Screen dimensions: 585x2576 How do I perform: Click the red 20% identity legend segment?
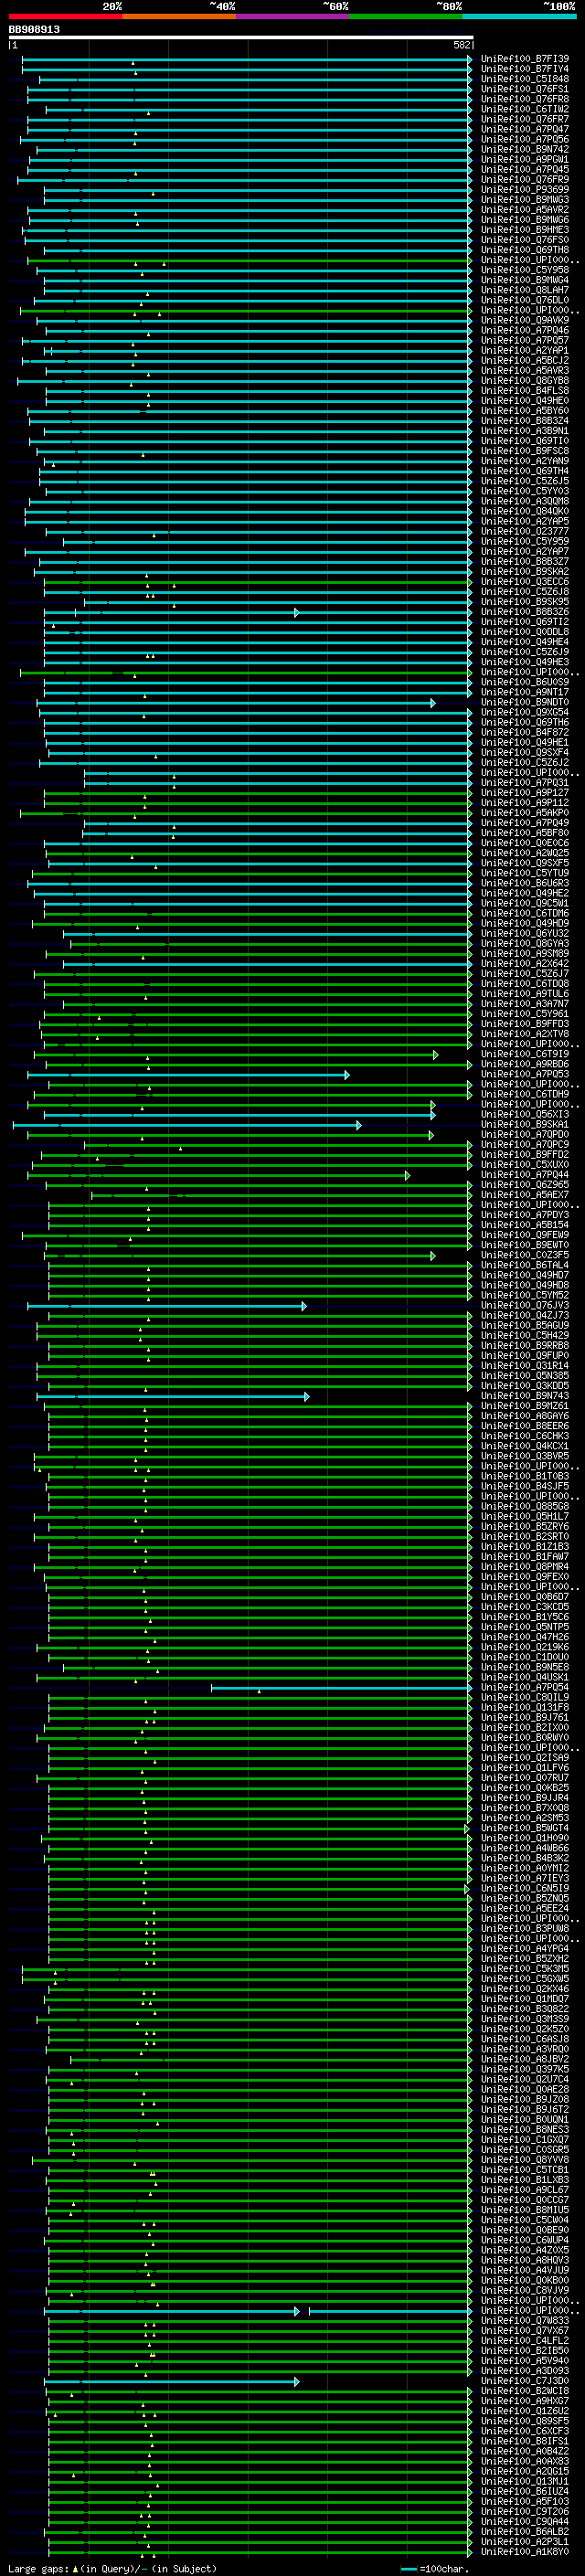pos(65,16)
